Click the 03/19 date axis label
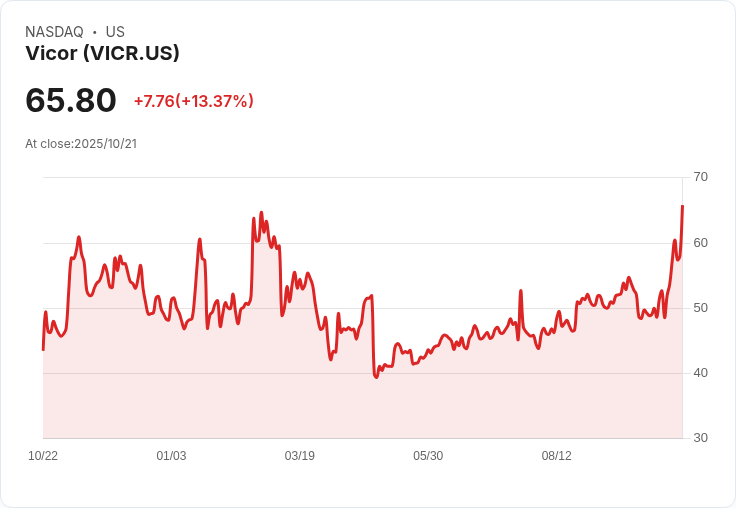 [x=299, y=456]
